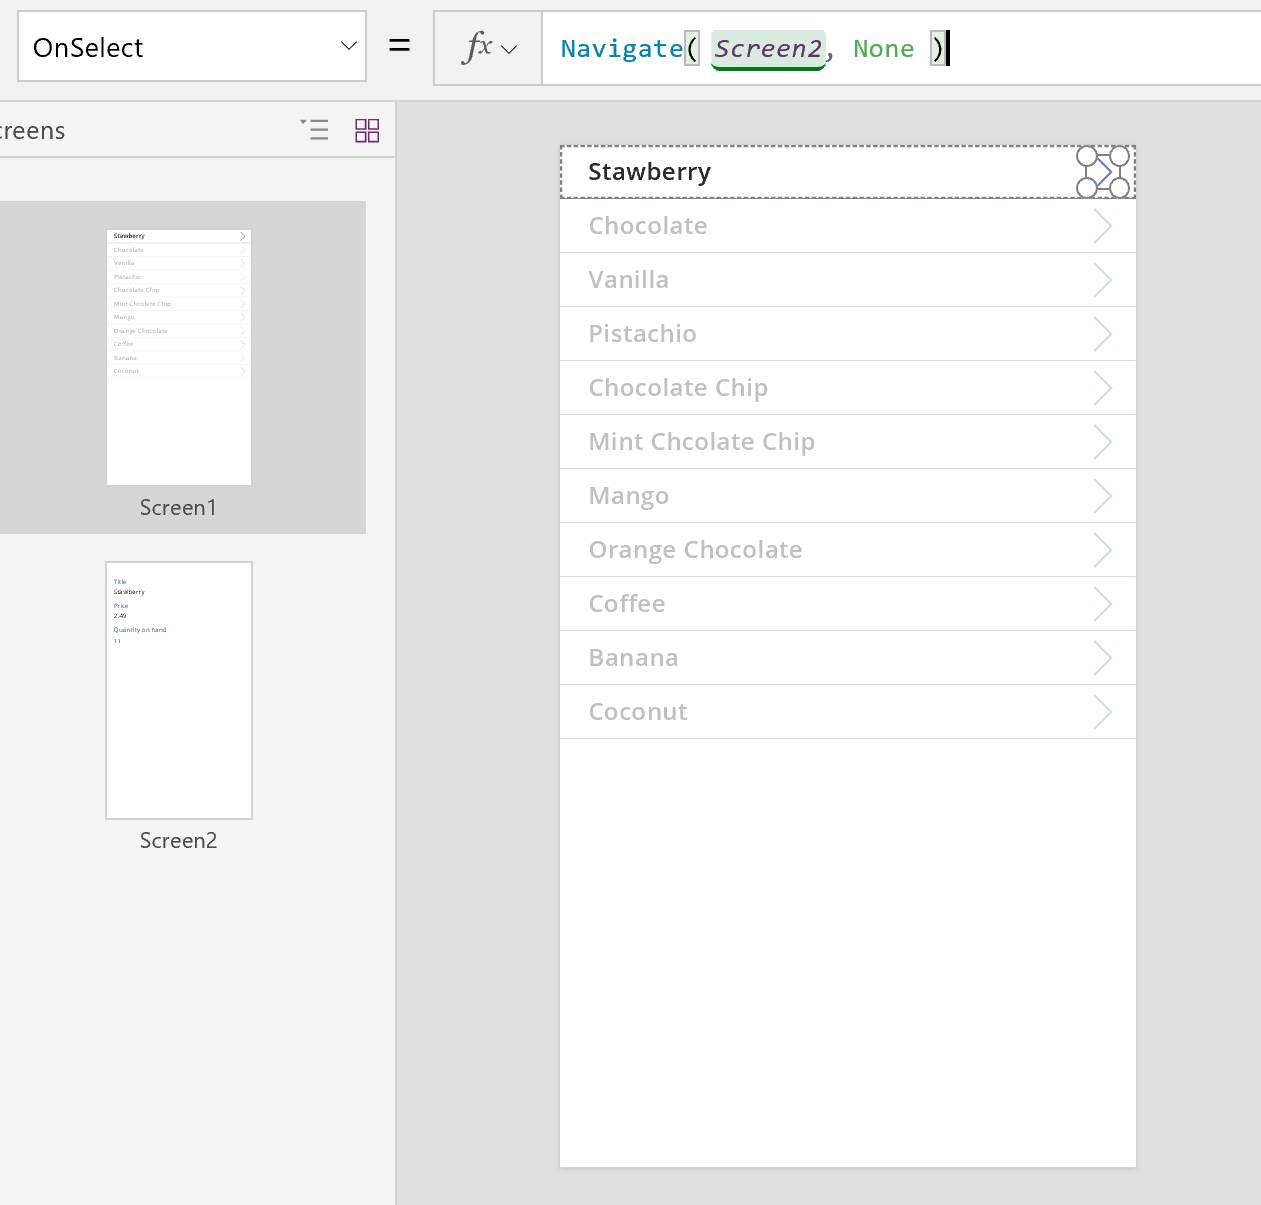Viewport: 1261px width, 1205px height.
Task: Select the Screen1 thumbnail
Action: (x=179, y=358)
